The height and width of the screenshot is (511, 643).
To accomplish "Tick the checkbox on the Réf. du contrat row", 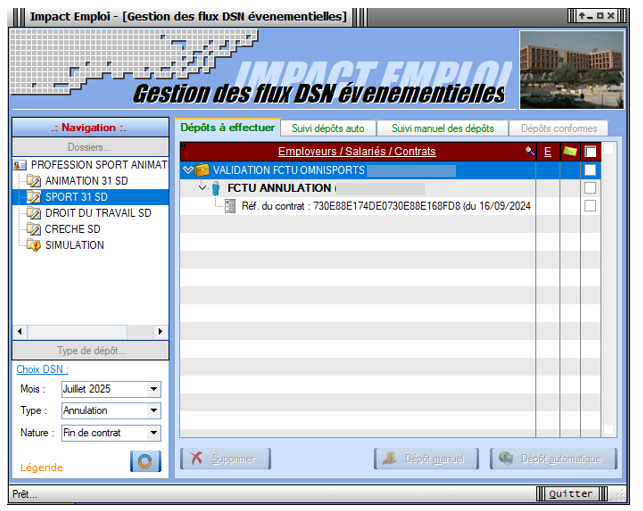I will click(x=590, y=206).
